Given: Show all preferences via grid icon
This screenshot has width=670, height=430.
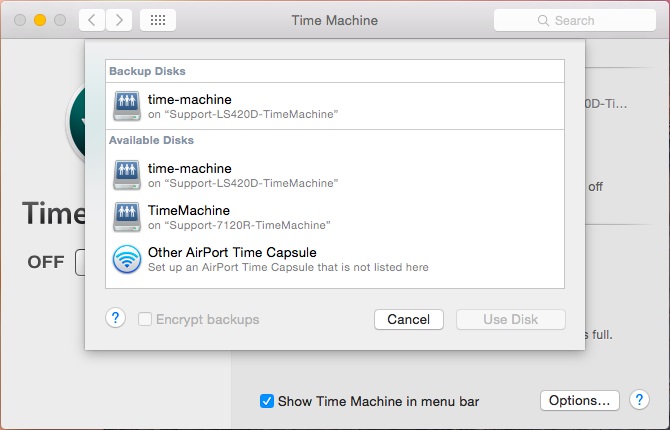Looking at the screenshot, I should pos(158,20).
